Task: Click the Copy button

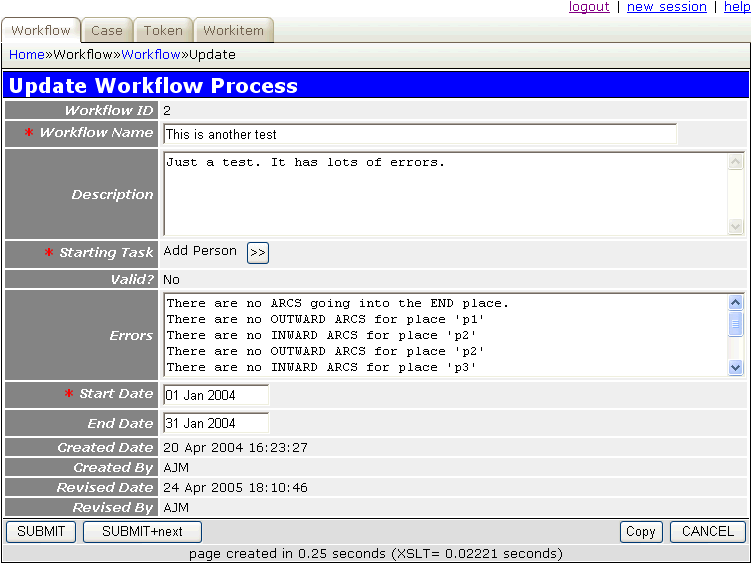Action: 641,531
